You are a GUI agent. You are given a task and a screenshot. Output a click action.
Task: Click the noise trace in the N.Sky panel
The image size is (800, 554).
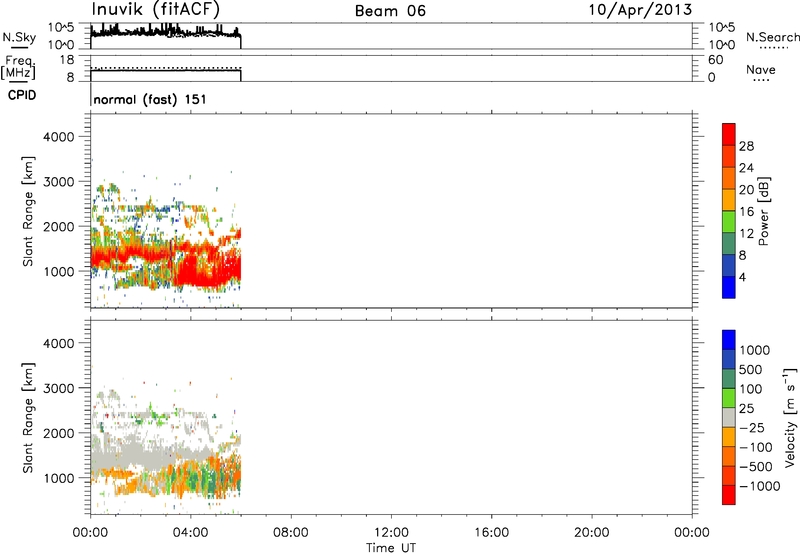165,32
